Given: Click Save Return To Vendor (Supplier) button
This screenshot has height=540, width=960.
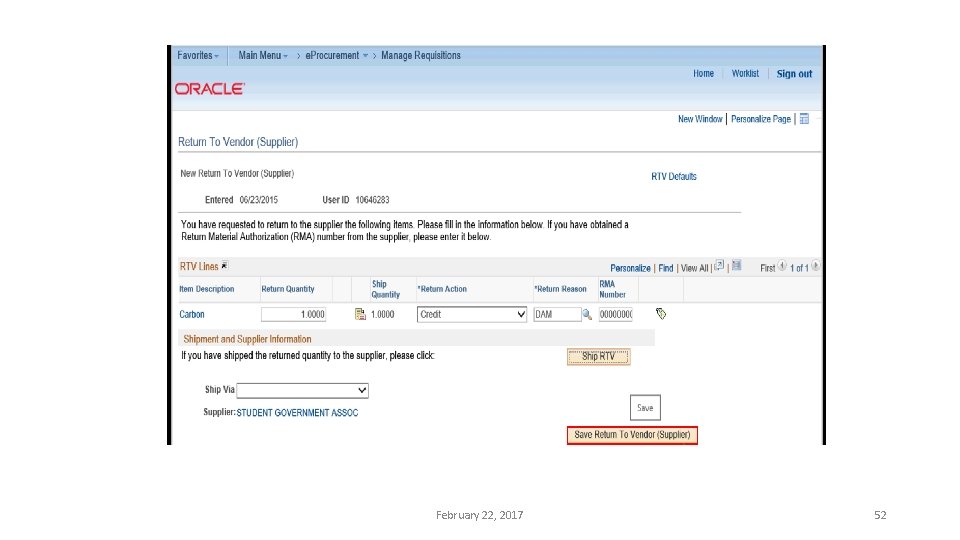Looking at the screenshot, I should 632,435.
